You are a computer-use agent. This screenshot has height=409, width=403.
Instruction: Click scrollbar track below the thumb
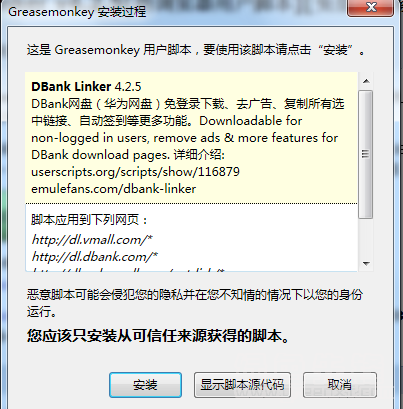click(366, 237)
